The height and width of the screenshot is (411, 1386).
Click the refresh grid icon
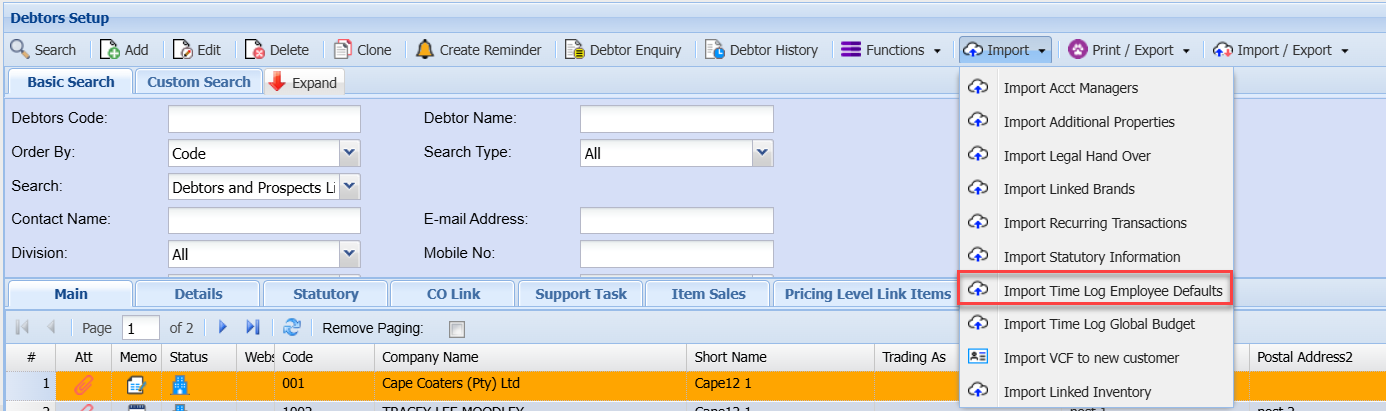[292, 328]
